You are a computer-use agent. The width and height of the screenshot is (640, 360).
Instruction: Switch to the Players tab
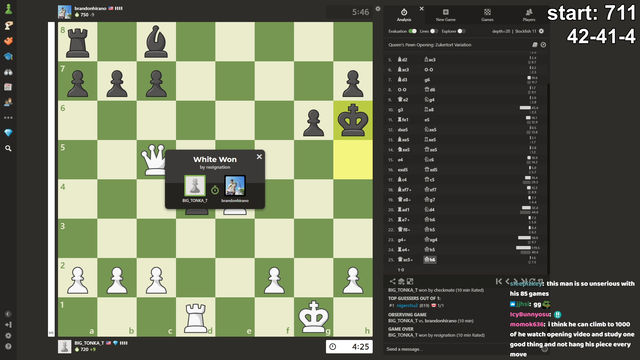pyautogui.click(x=529, y=15)
